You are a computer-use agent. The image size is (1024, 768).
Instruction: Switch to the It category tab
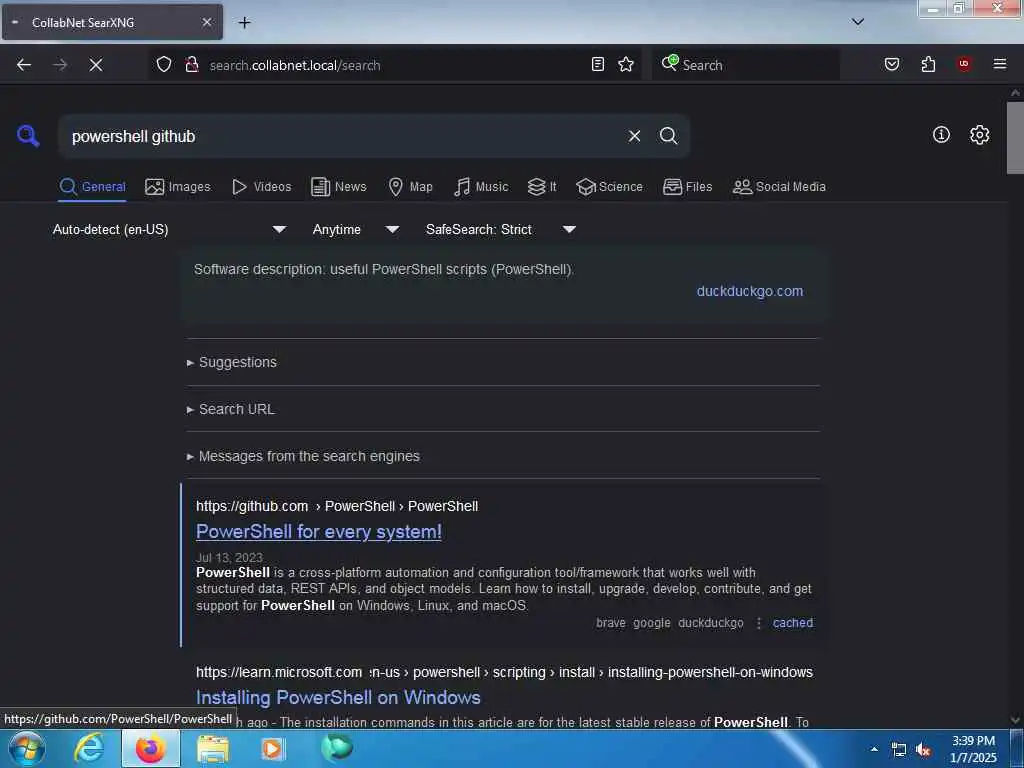point(542,187)
